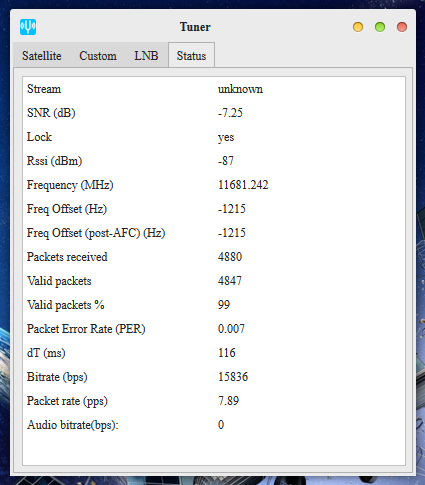Select the LNB tab
This screenshot has height=485, width=425.
146,56
